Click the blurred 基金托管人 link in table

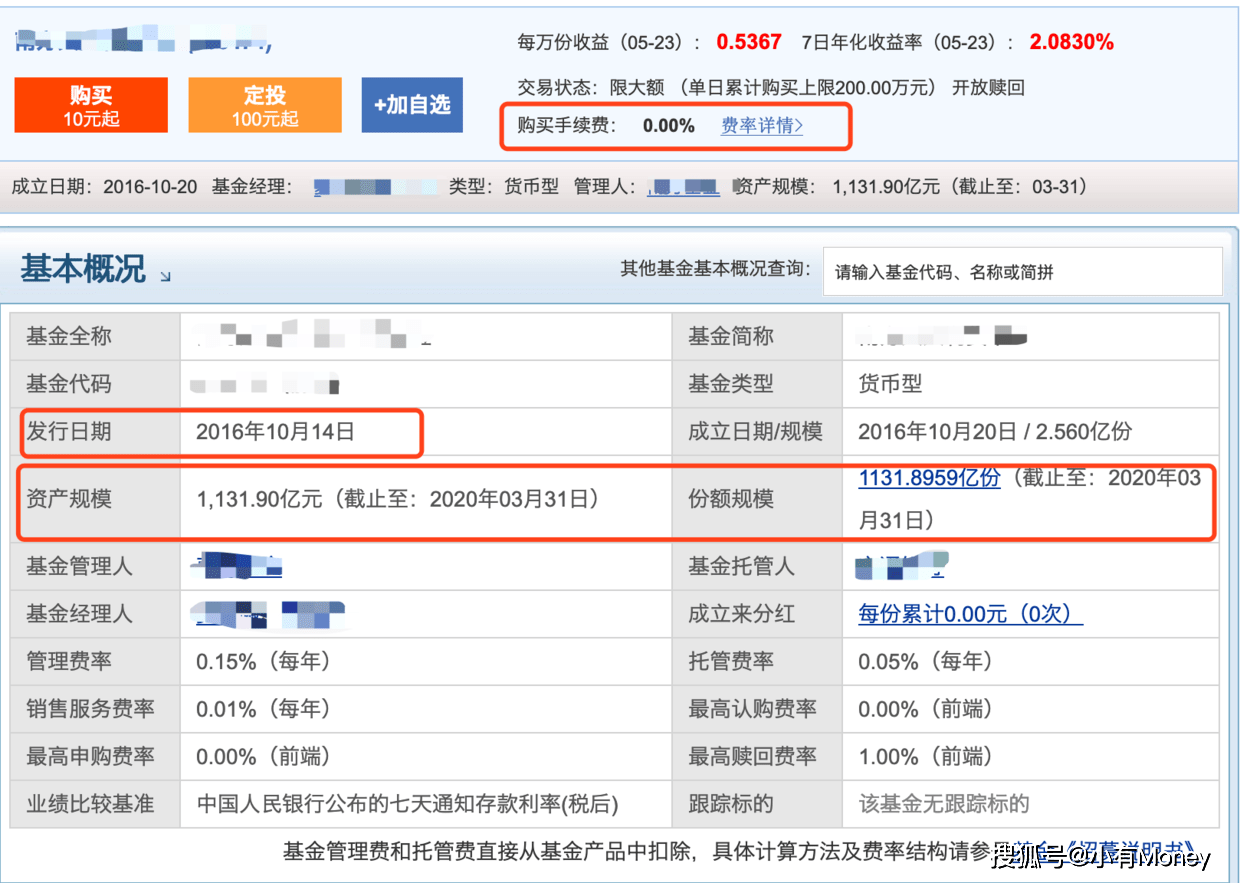click(x=902, y=566)
